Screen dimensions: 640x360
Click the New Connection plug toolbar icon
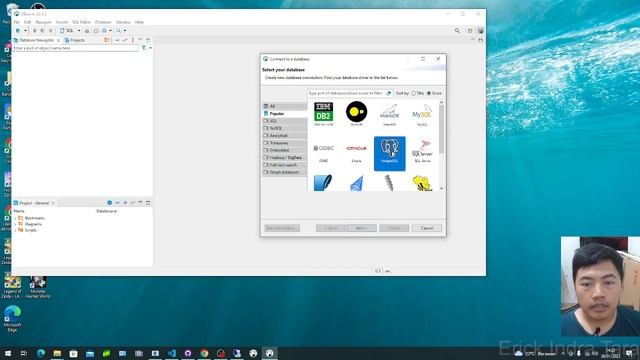[x=18, y=31]
